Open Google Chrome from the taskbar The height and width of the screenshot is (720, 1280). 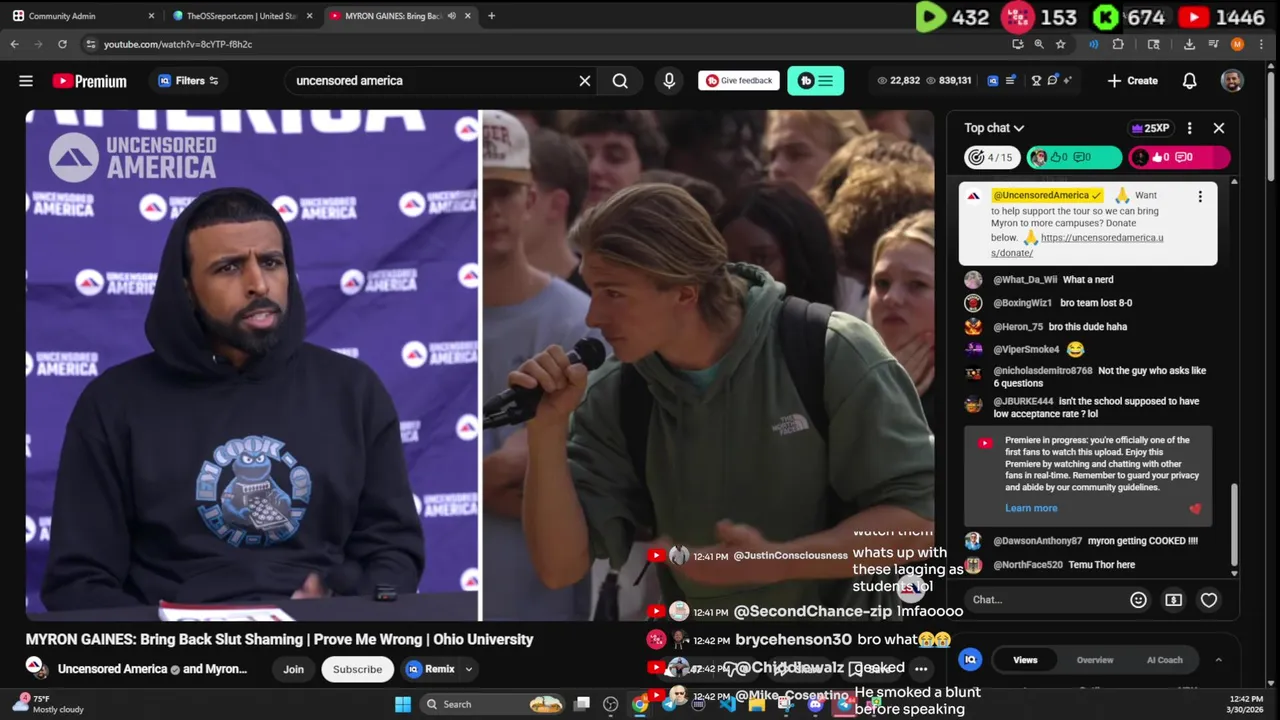(x=640, y=704)
